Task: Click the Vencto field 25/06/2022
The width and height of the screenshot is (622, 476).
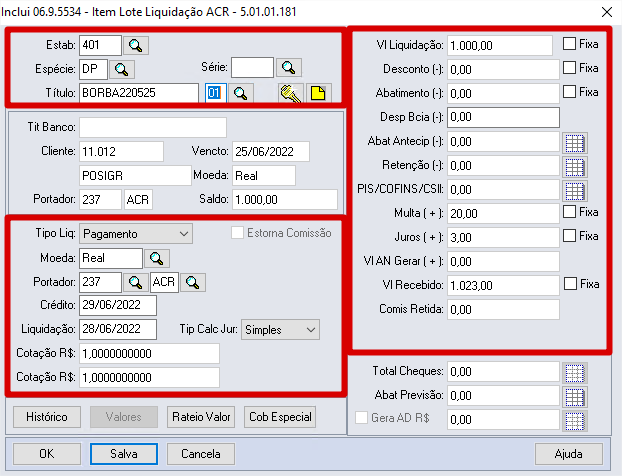Action: [x=271, y=152]
